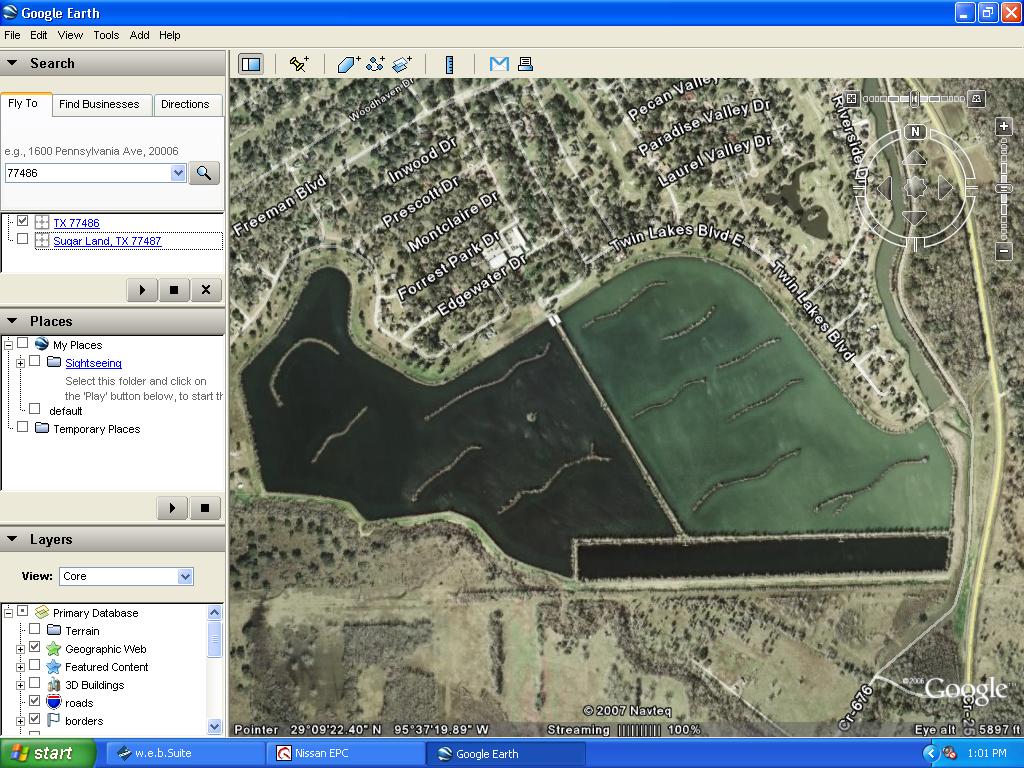The width and height of the screenshot is (1024, 768).
Task: Click the Email envelope icon
Action: (499, 64)
